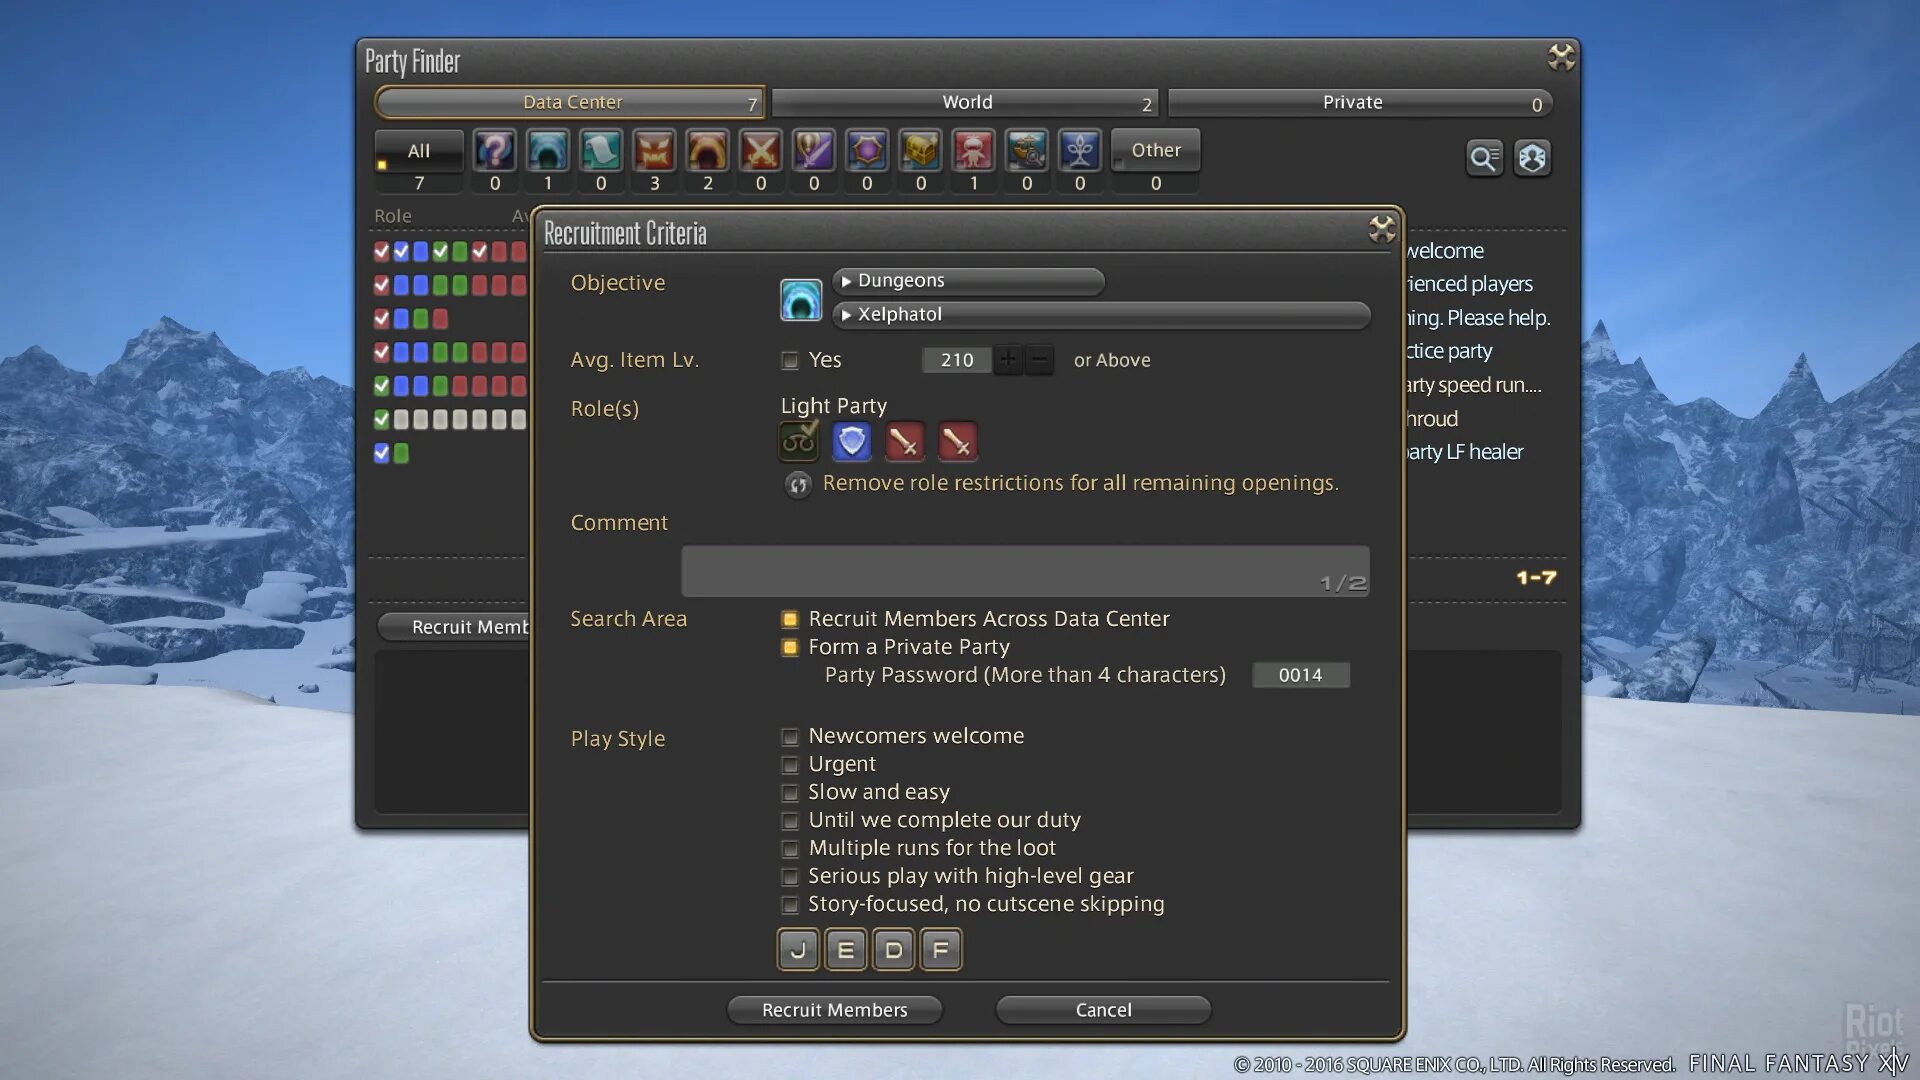
Task: Click the Ranged DPS role icon
Action: coord(959,440)
